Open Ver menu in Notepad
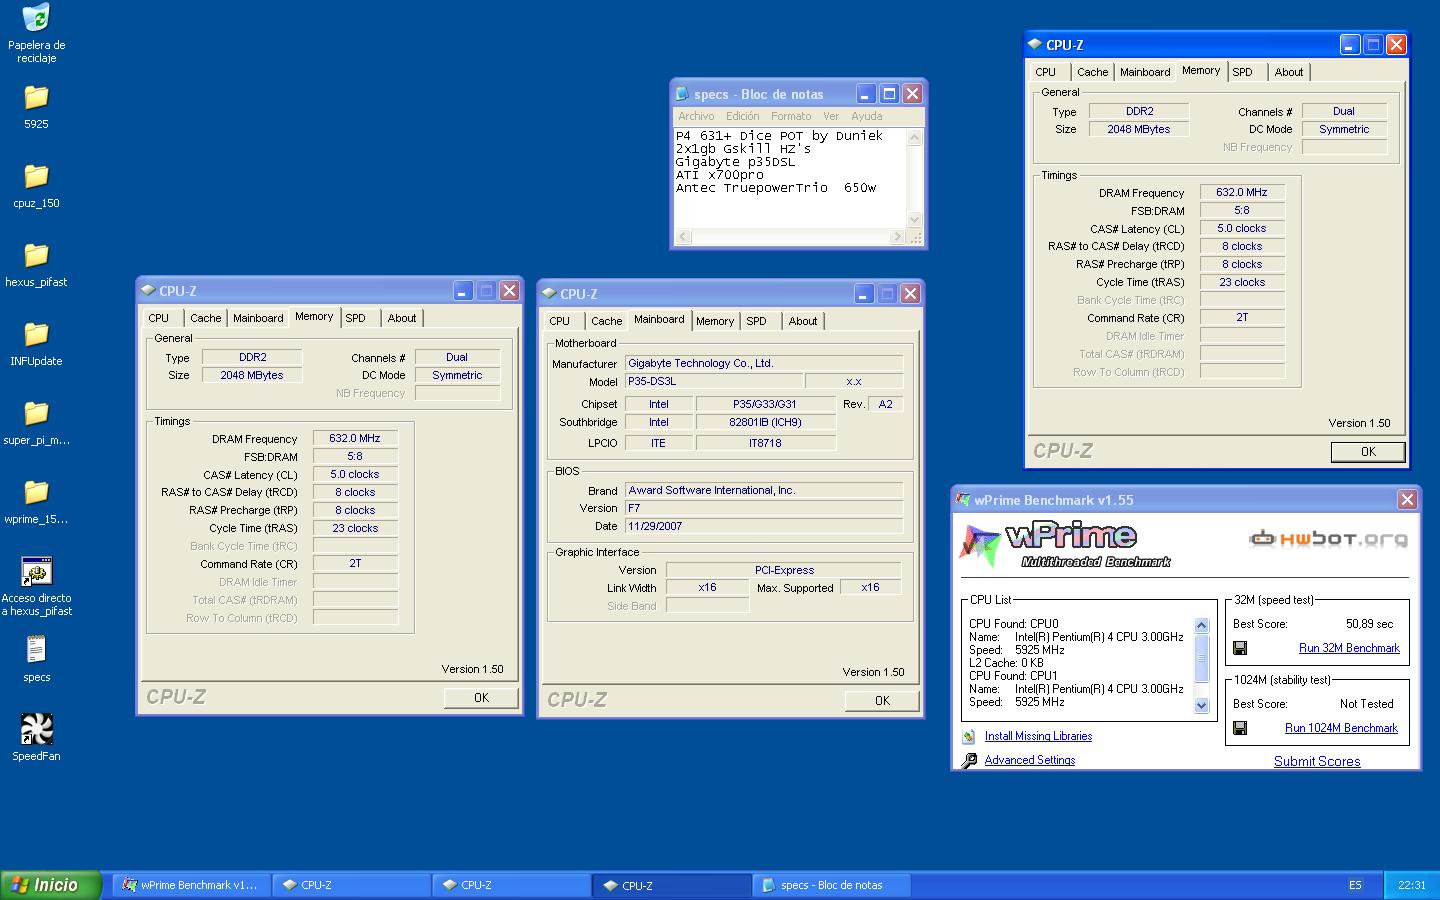The image size is (1440, 900). click(830, 116)
